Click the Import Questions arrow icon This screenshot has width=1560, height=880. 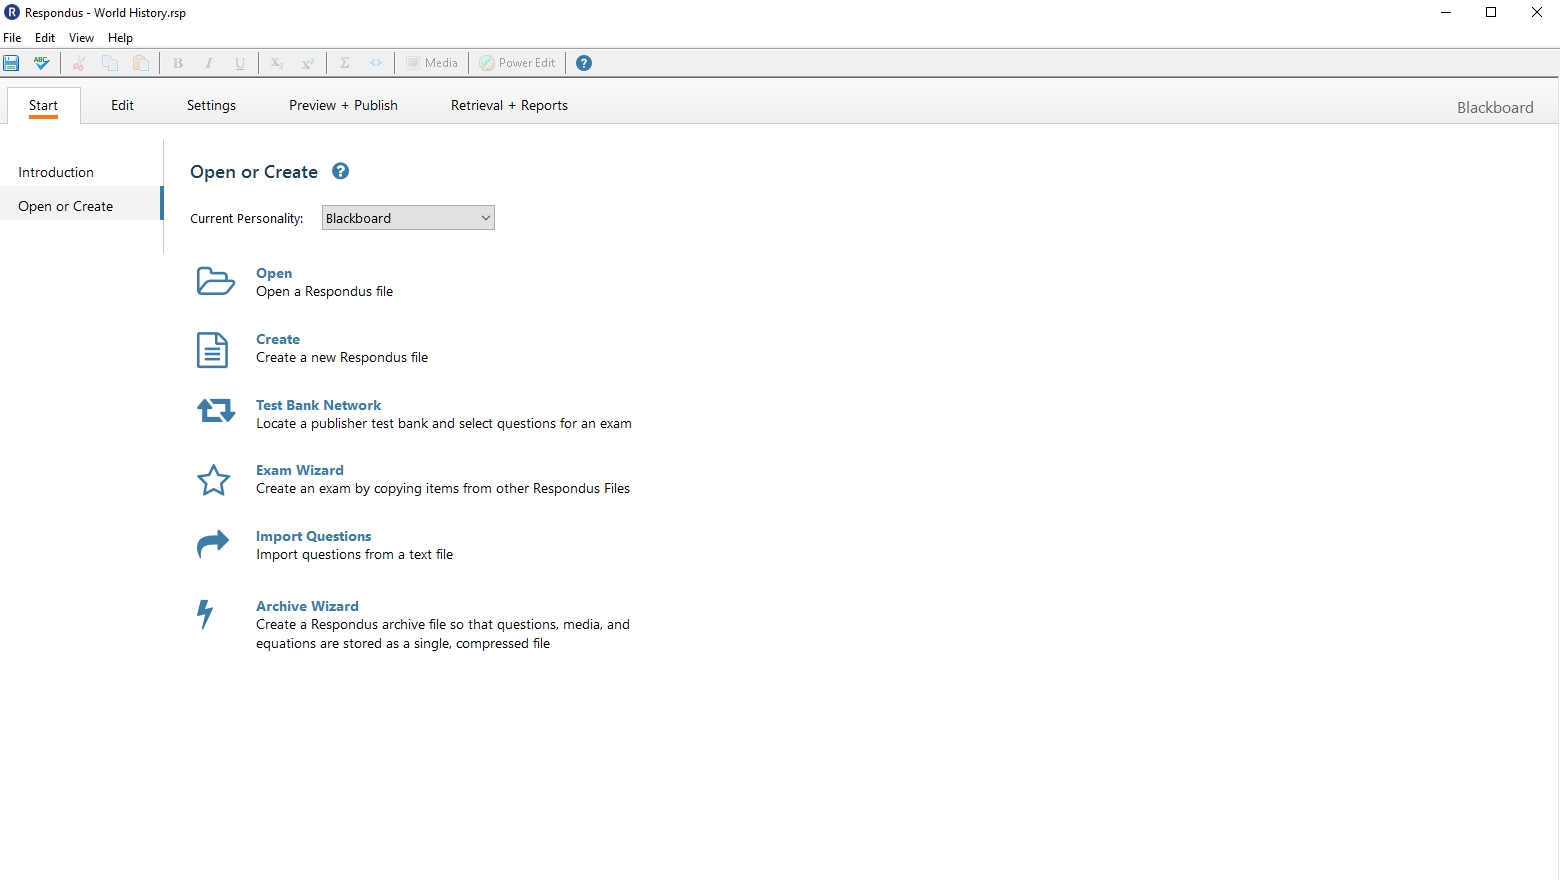click(x=213, y=544)
